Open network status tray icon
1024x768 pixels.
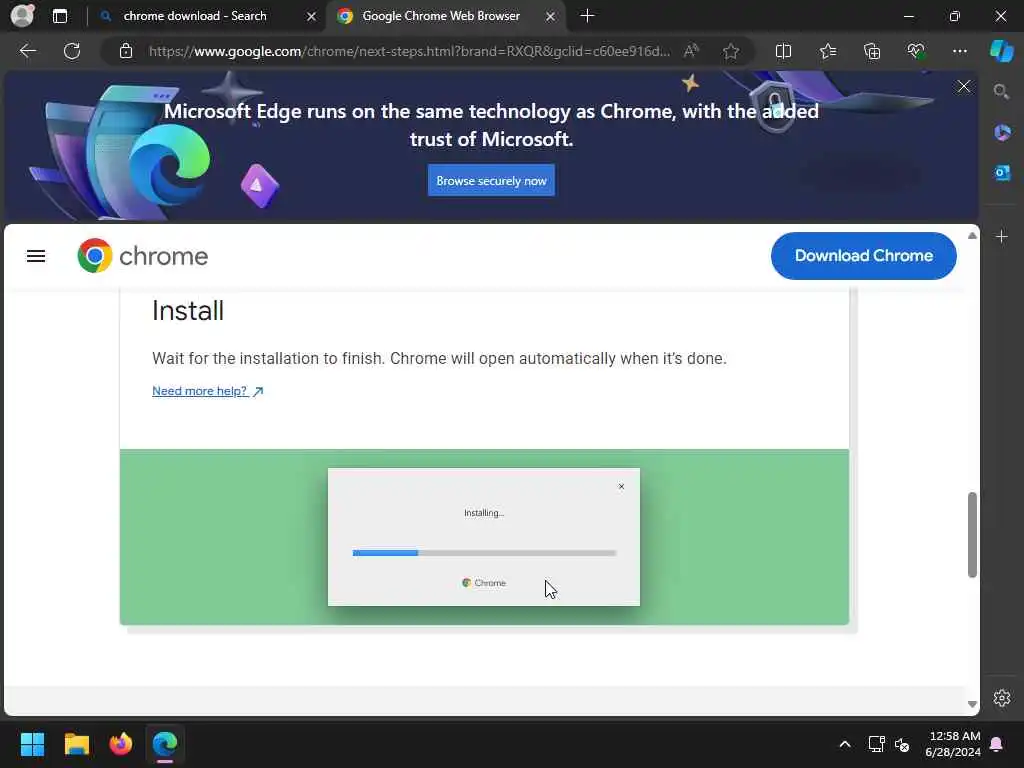tap(876, 744)
